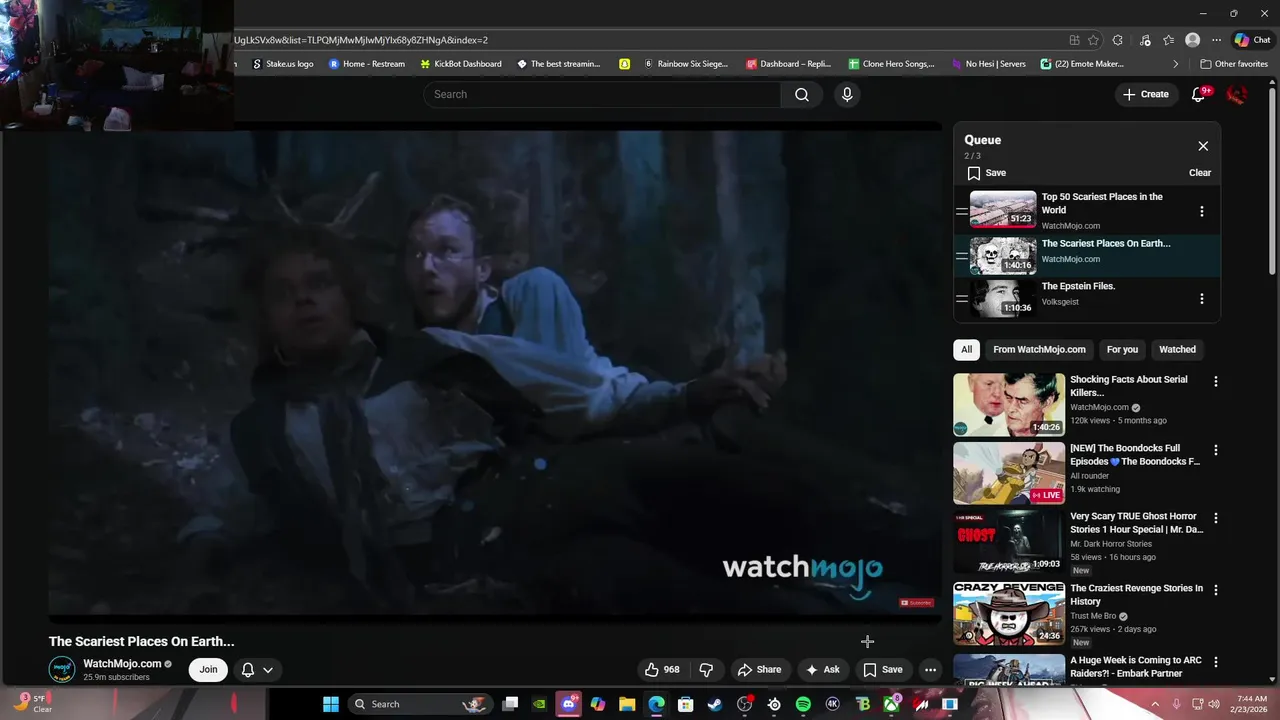Viewport: 1280px width, 720px height.
Task: Clear the video queue
Action: tap(1200, 173)
